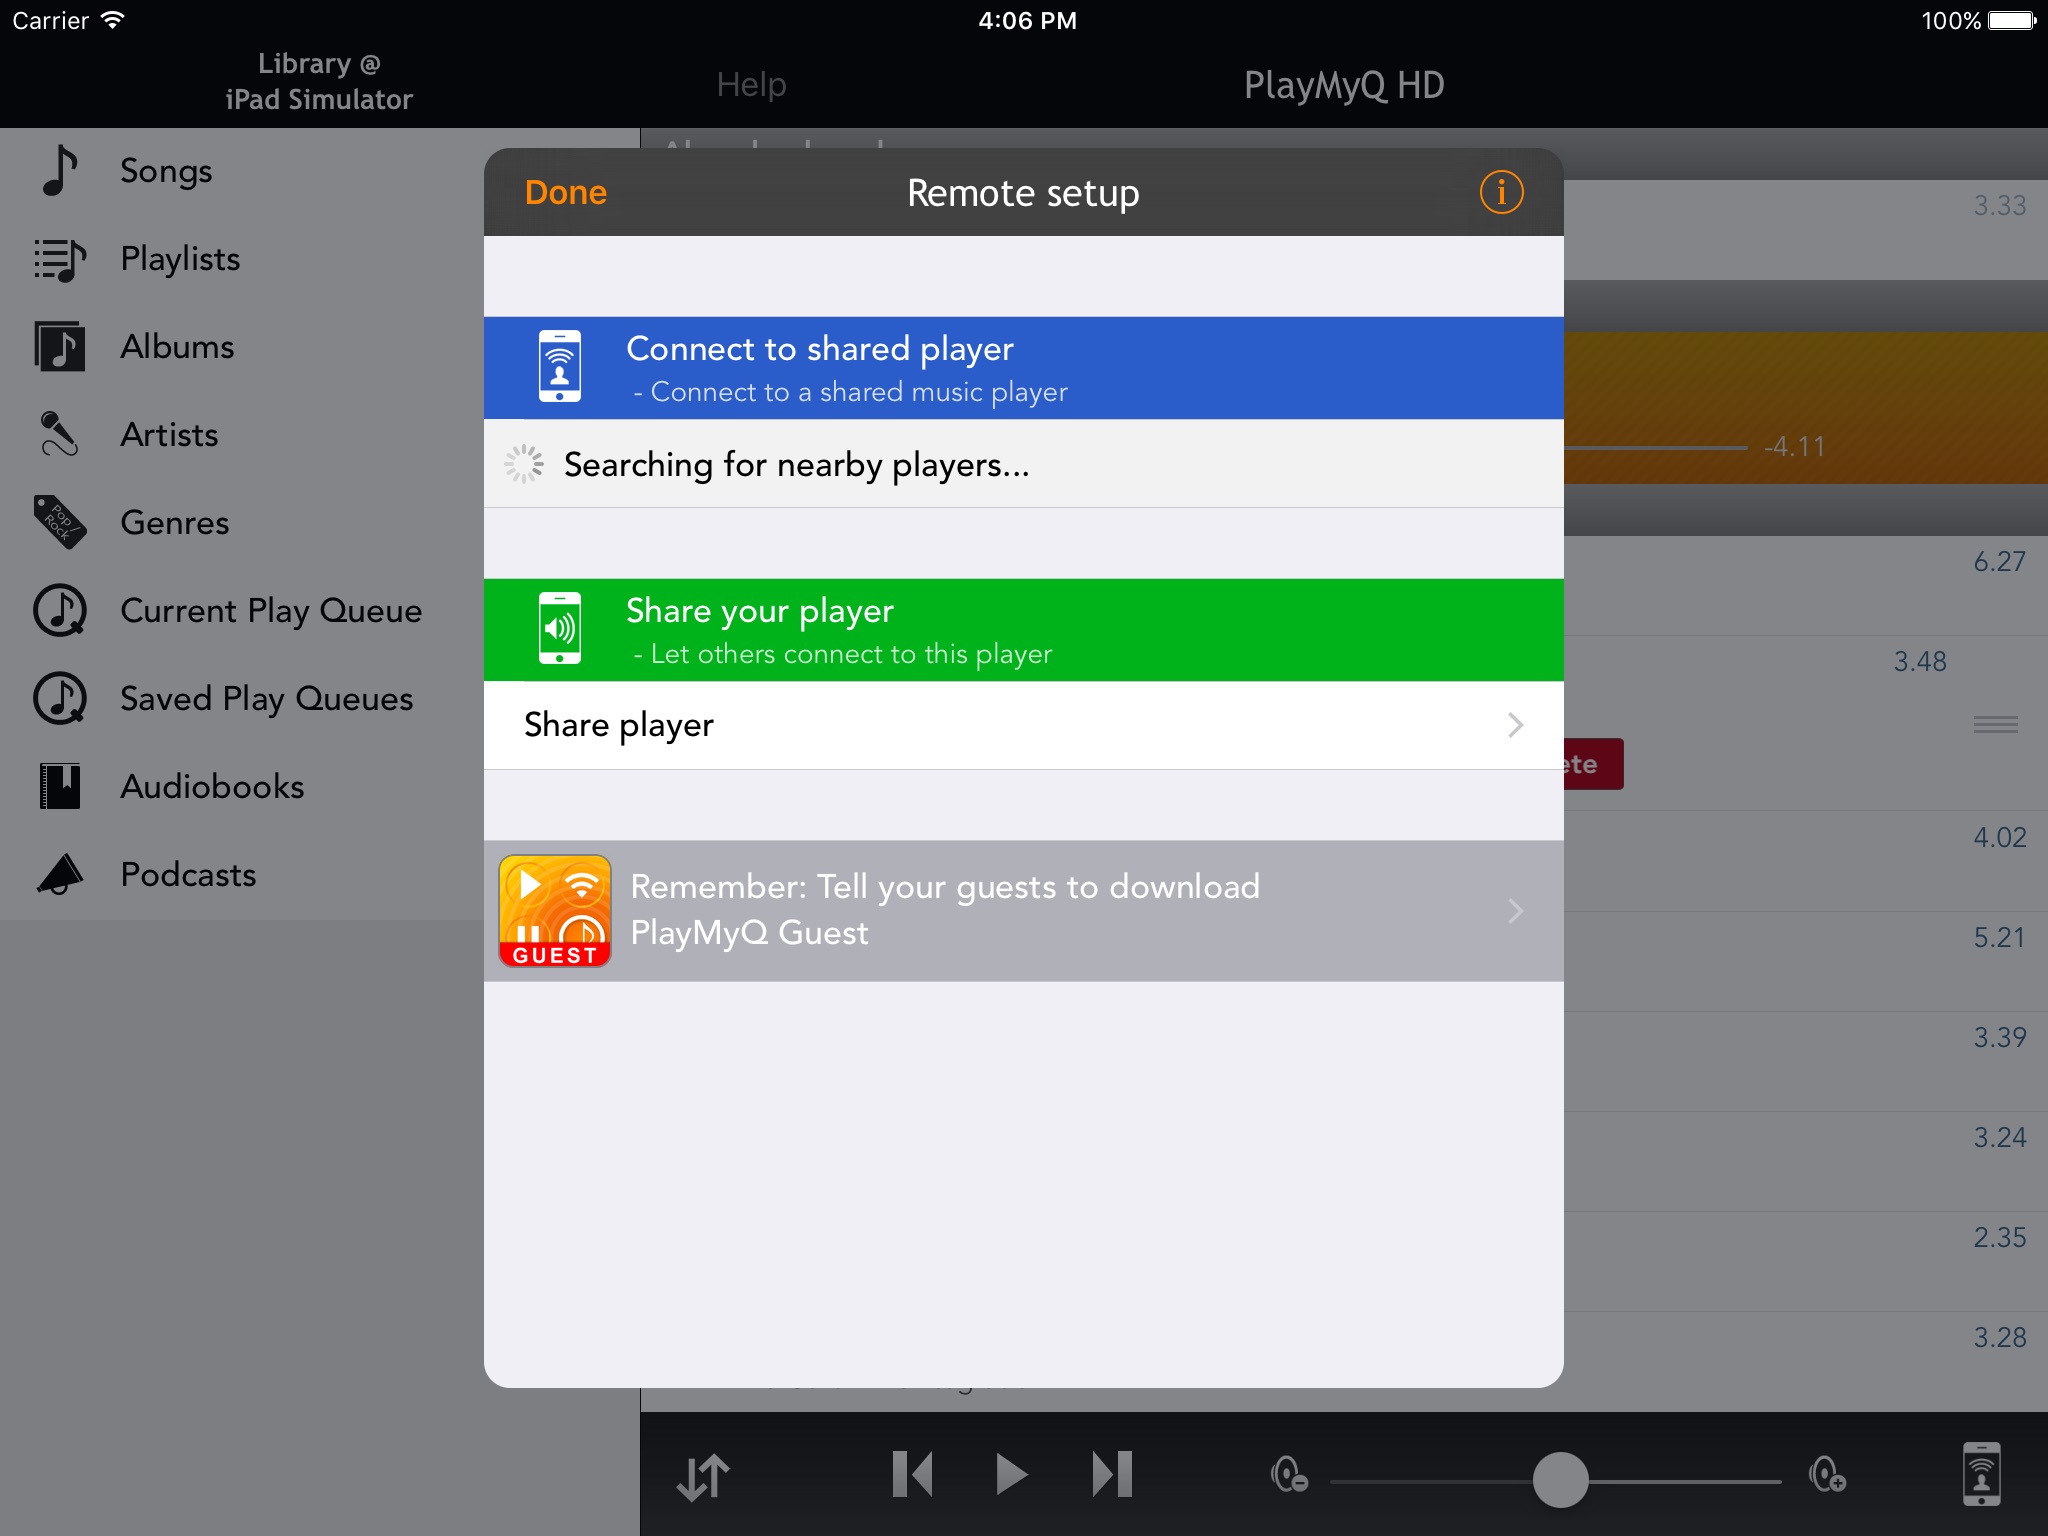This screenshot has width=2048, height=1536.
Task: Open Playlists in the library sidebar
Action: tap(180, 259)
